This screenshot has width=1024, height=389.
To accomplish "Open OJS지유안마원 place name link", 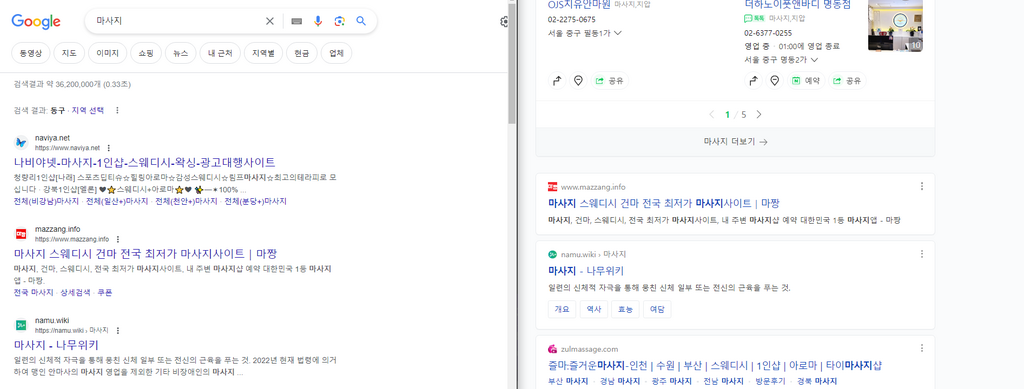I will (579, 5).
